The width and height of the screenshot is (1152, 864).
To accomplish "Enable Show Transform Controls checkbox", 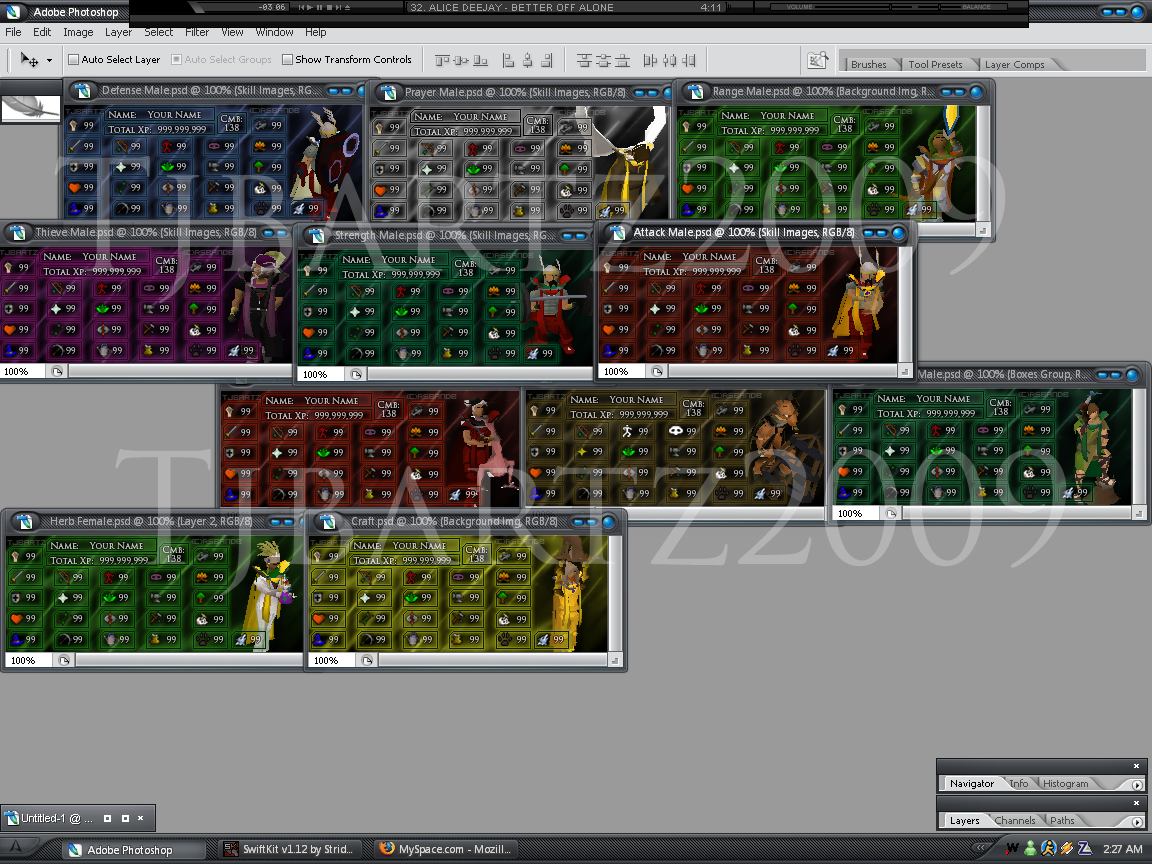I will [287, 60].
